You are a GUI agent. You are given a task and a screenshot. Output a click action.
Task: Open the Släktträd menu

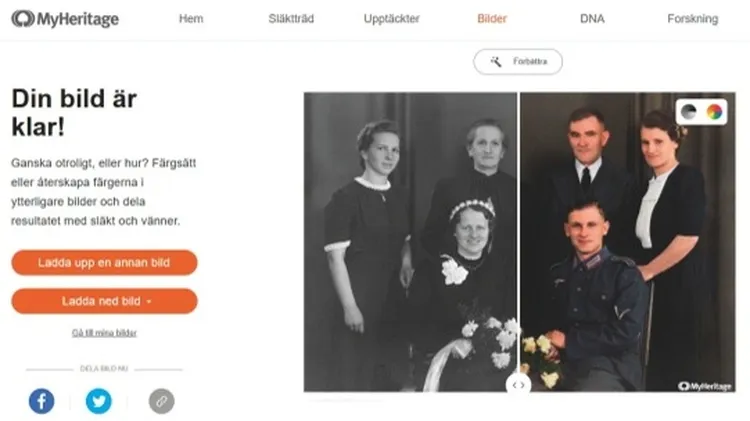click(291, 19)
